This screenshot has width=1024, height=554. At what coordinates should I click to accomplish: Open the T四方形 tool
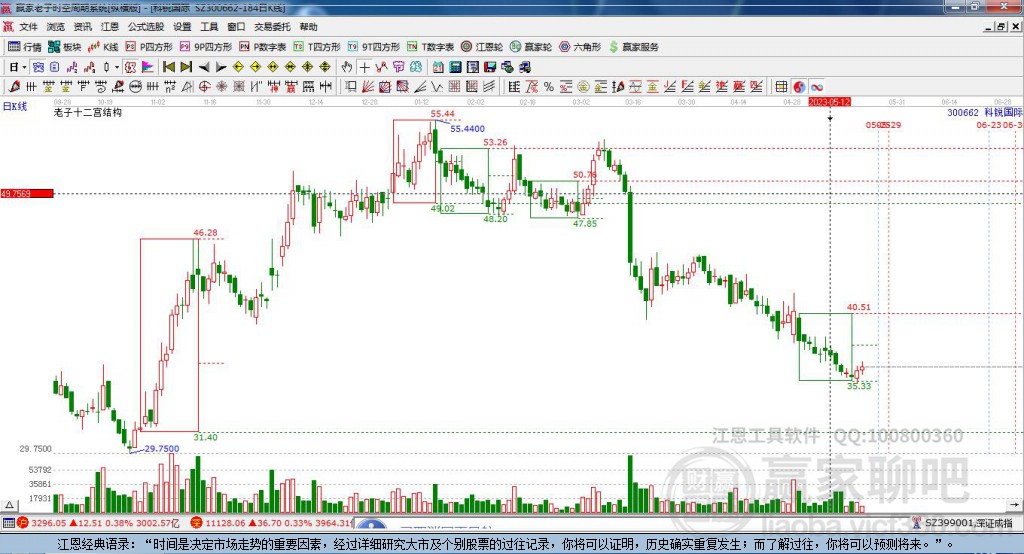[317, 47]
